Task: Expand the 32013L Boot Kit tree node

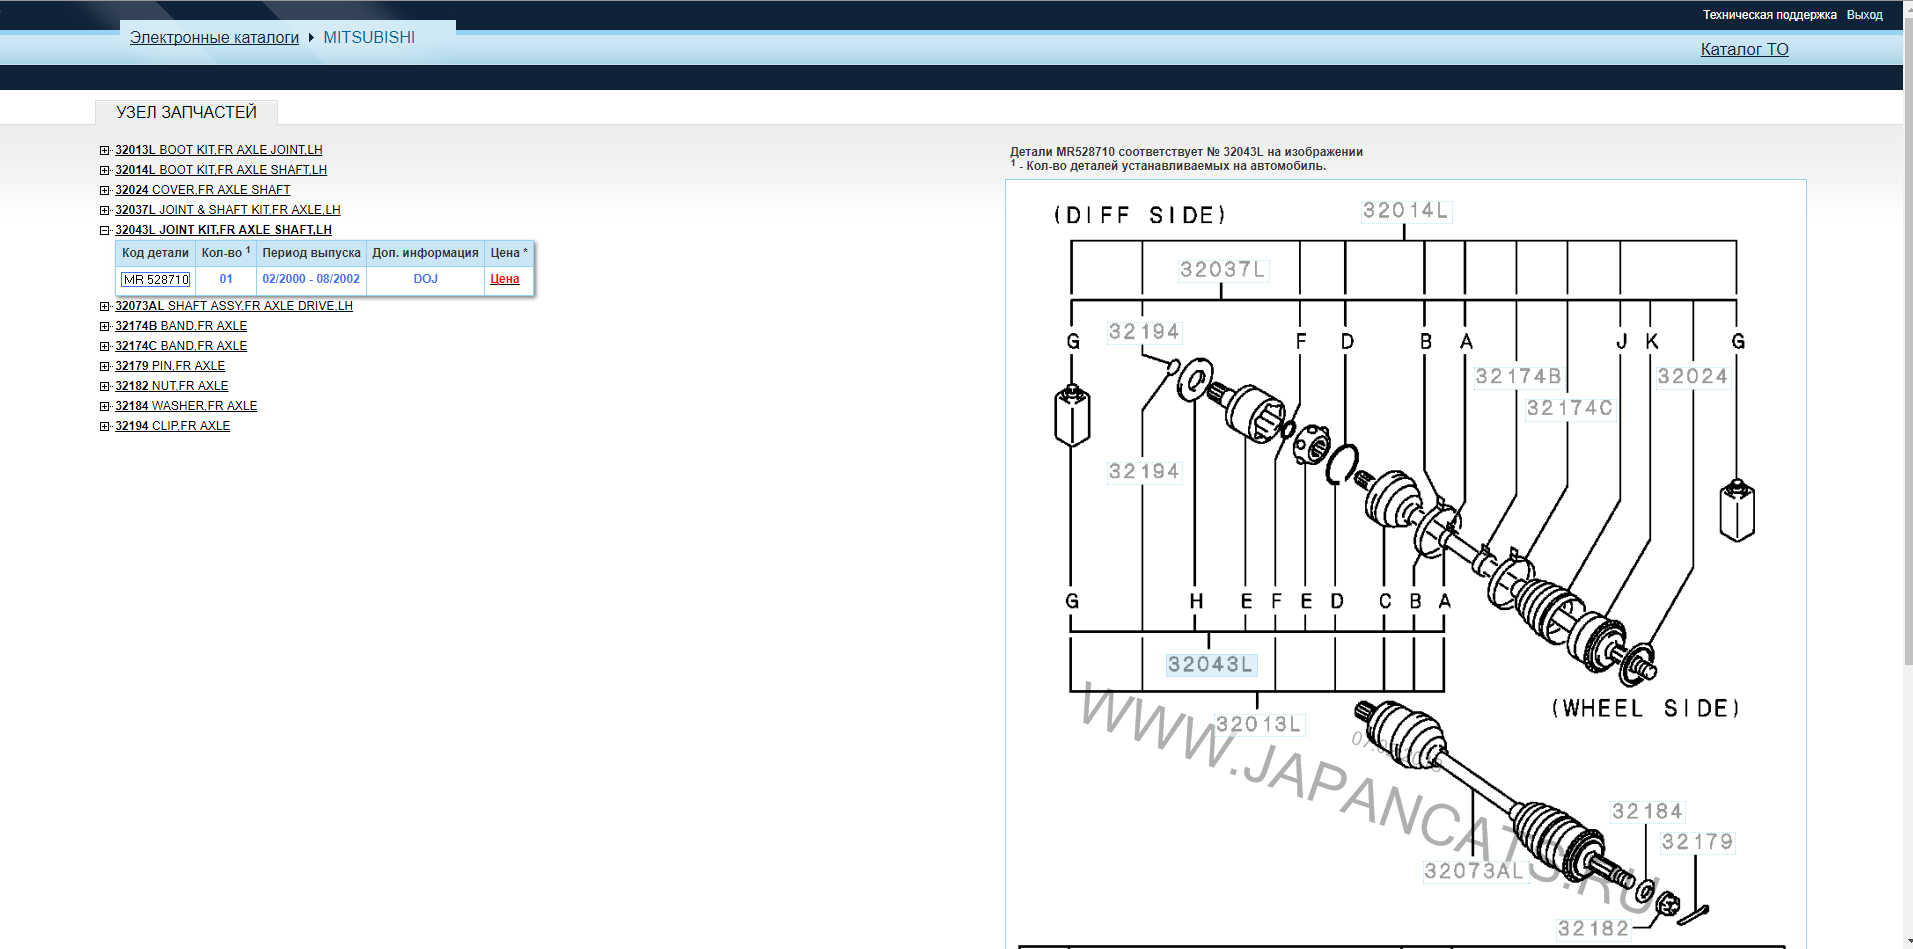Action: 104,150
